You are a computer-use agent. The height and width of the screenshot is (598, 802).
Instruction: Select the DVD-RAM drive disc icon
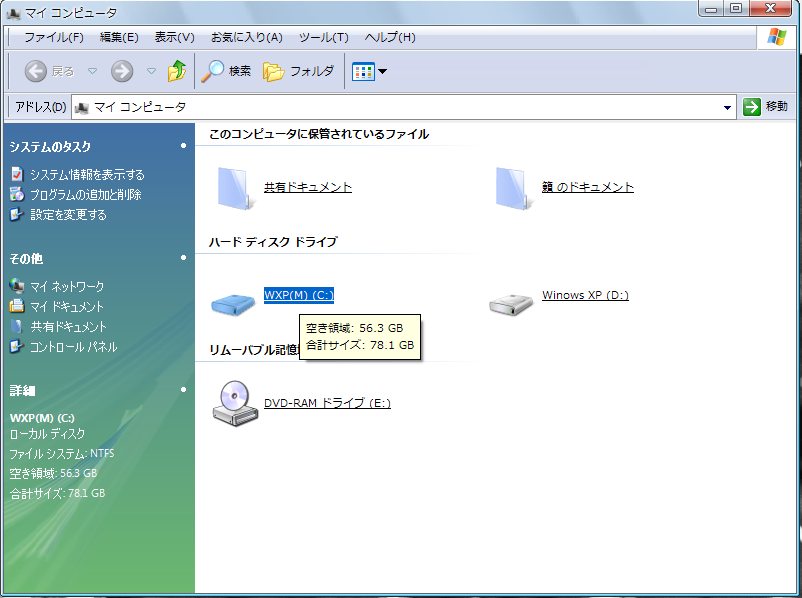235,403
